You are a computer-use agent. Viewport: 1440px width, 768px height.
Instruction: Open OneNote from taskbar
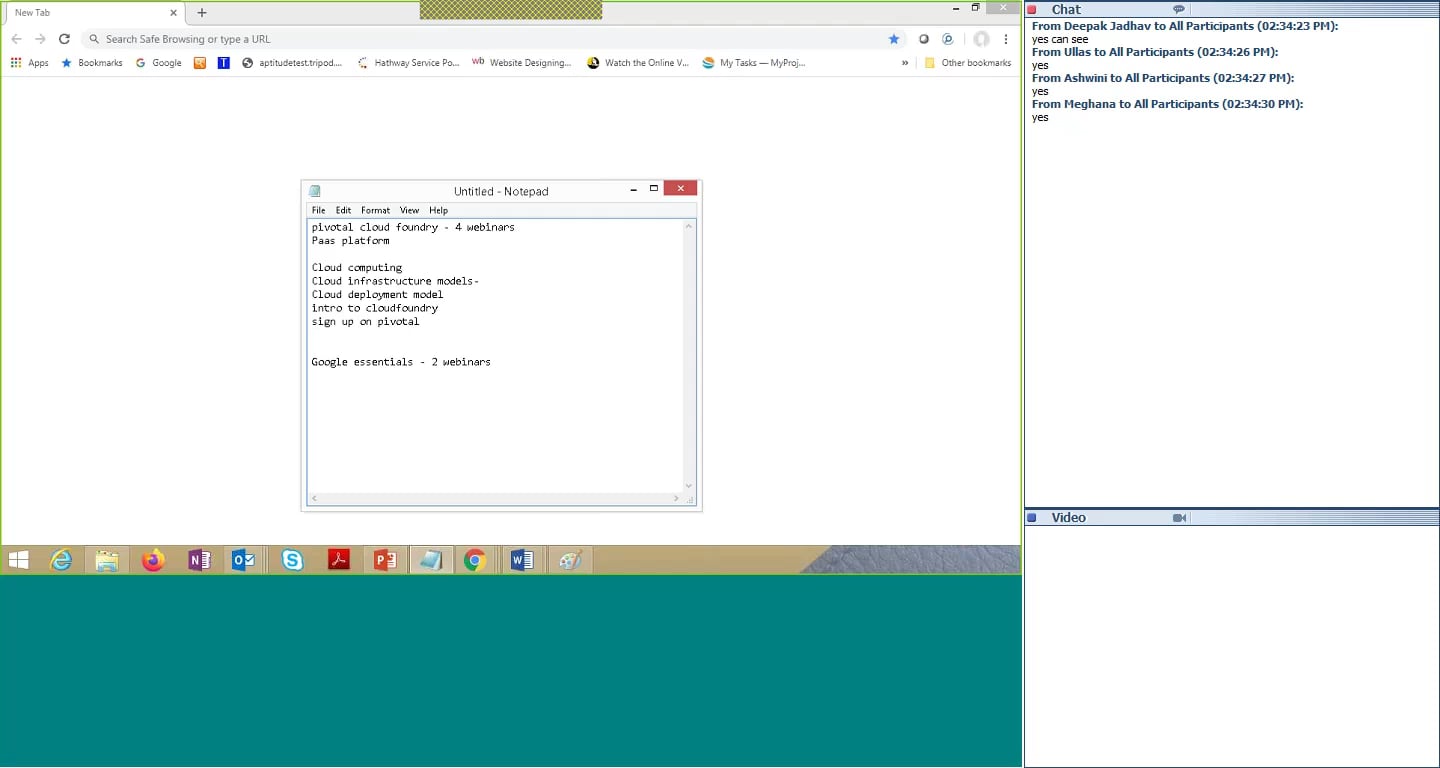pyautogui.click(x=199, y=561)
